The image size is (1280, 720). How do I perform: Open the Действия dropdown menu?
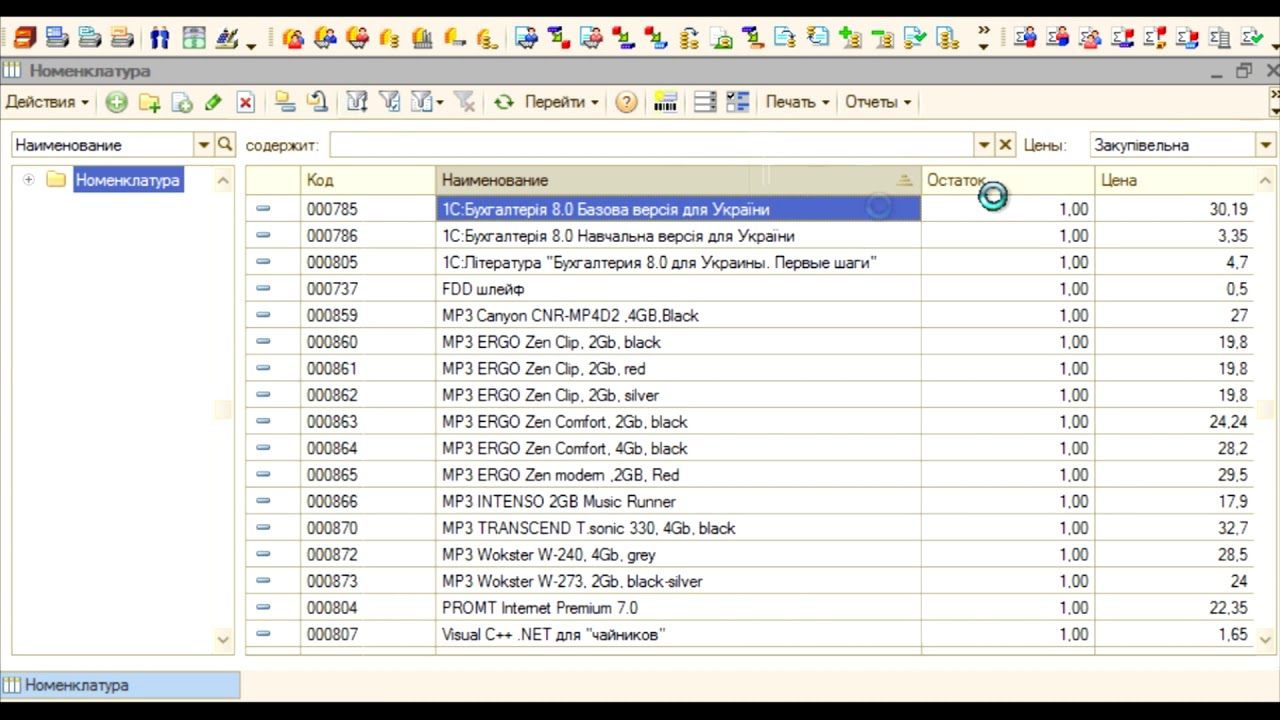pos(47,102)
